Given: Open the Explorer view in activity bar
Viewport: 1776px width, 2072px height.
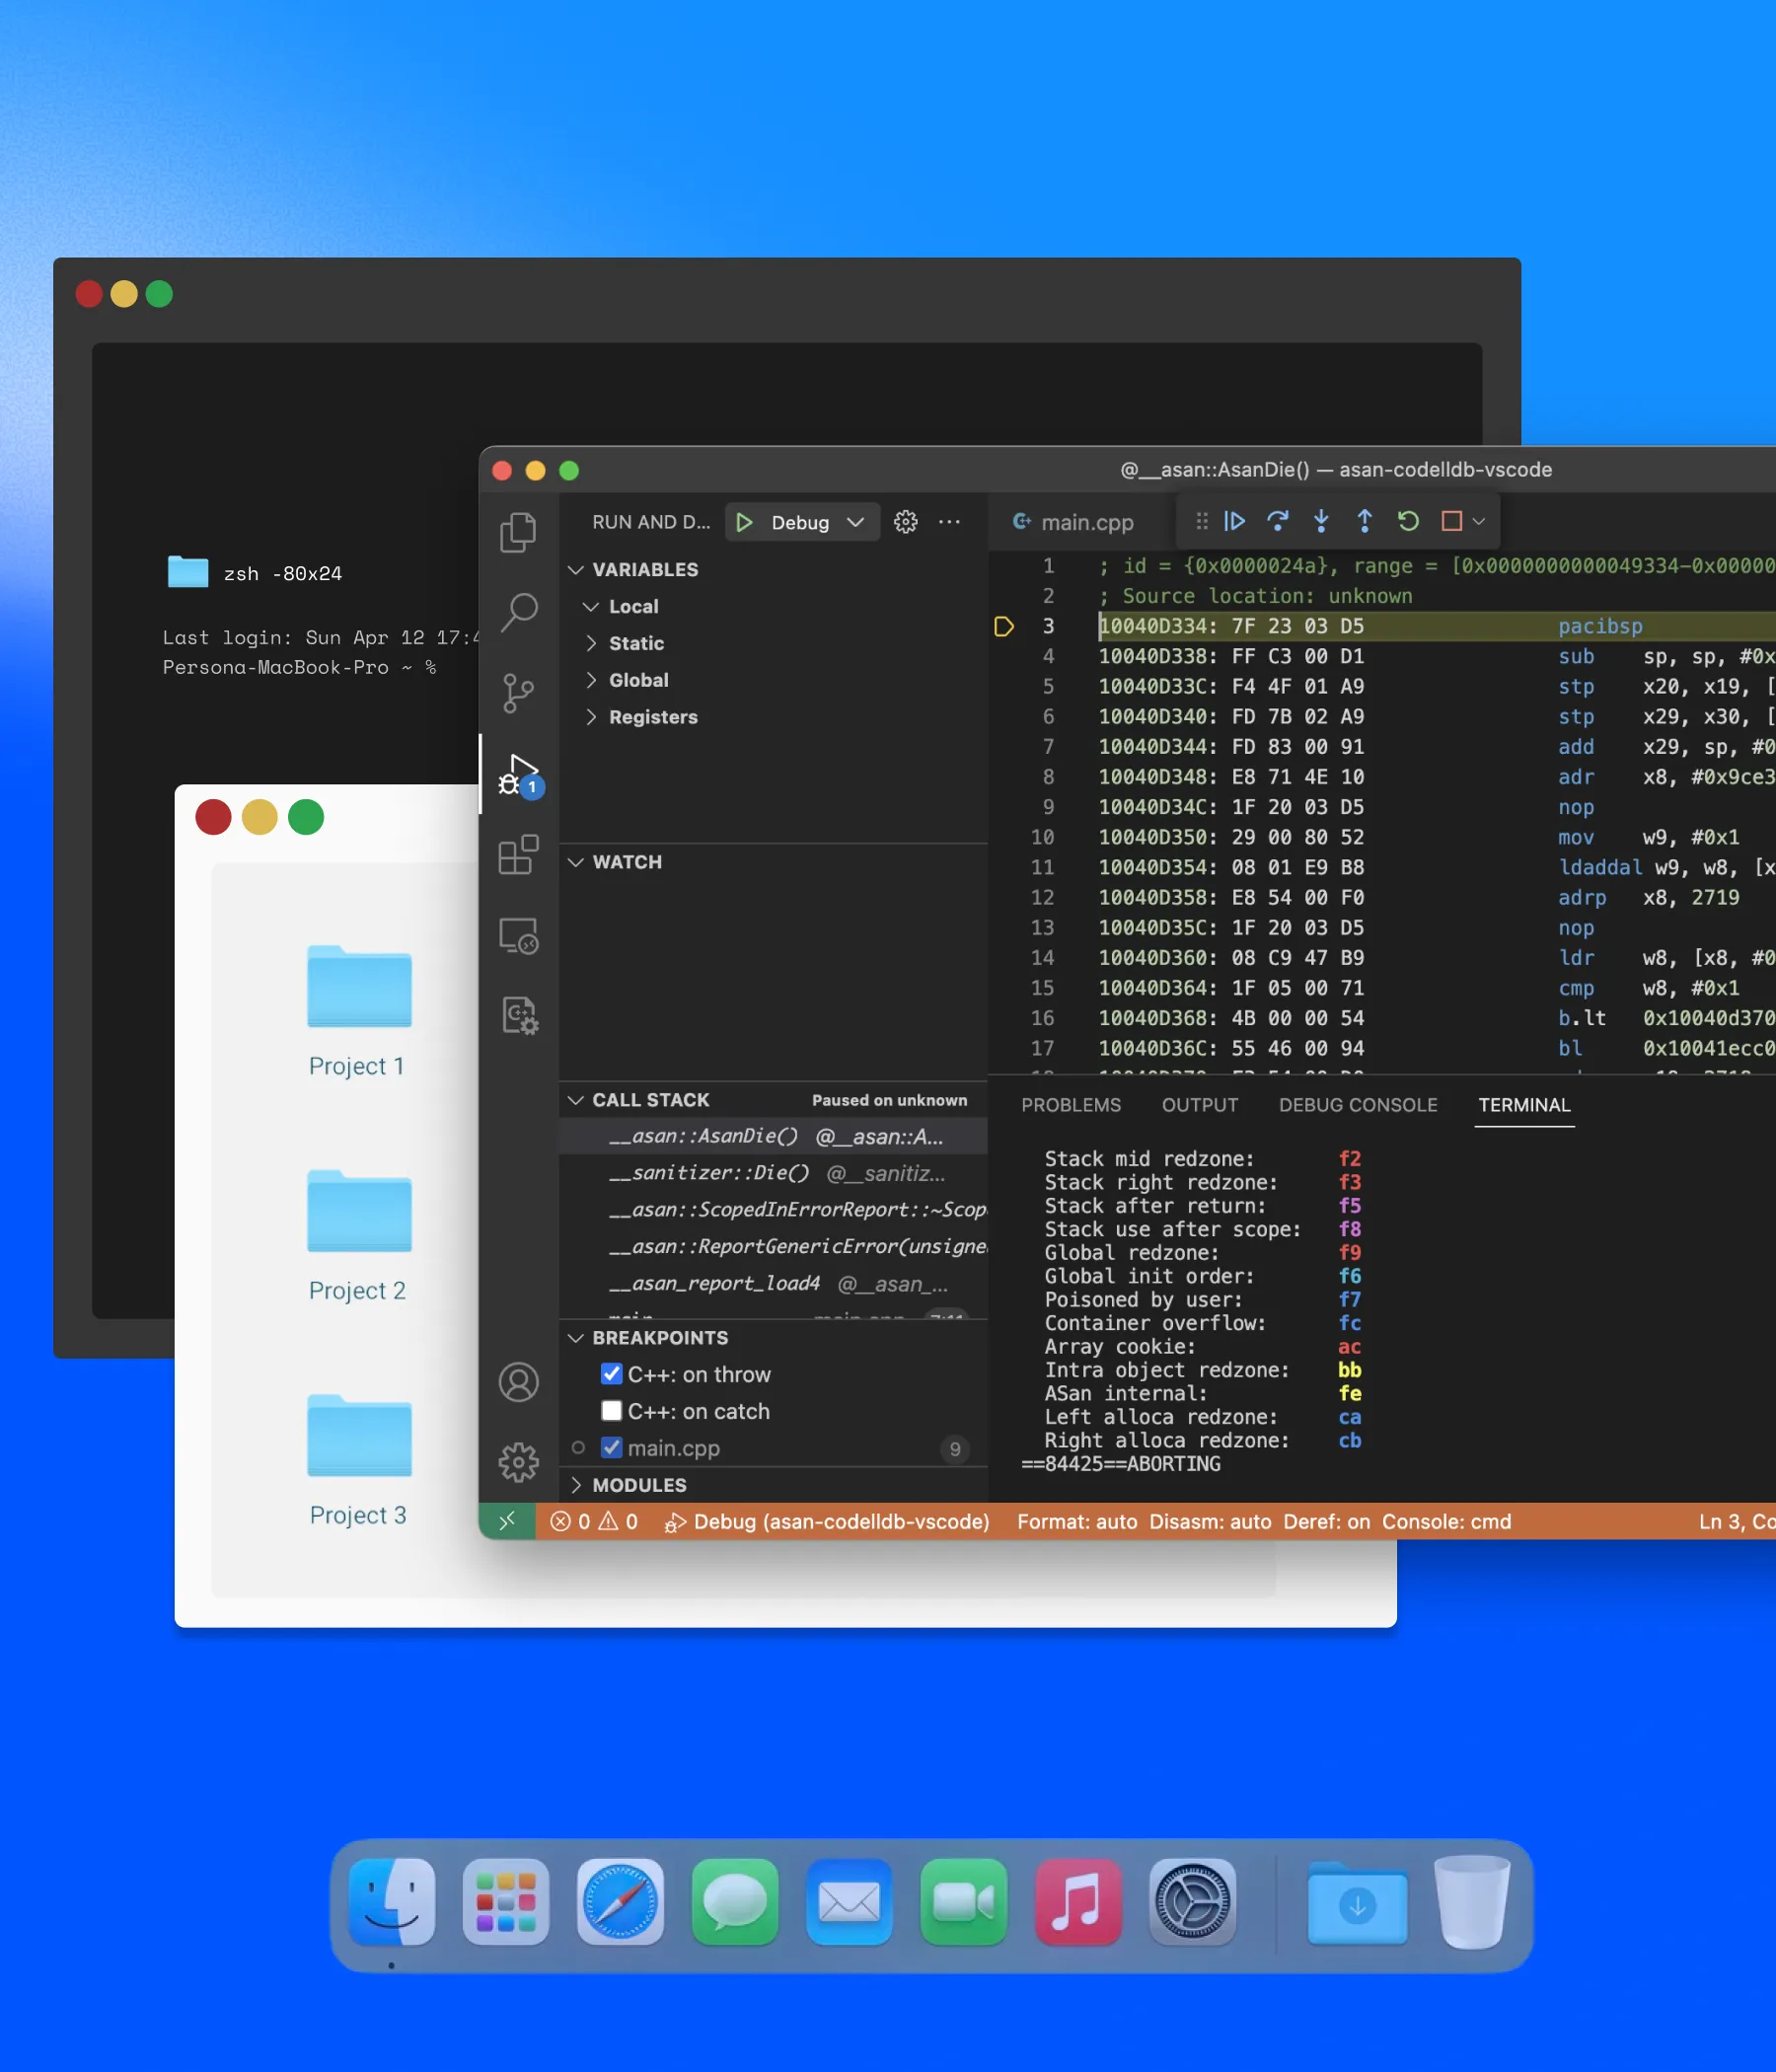Looking at the screenshot, I should (518, 532).
